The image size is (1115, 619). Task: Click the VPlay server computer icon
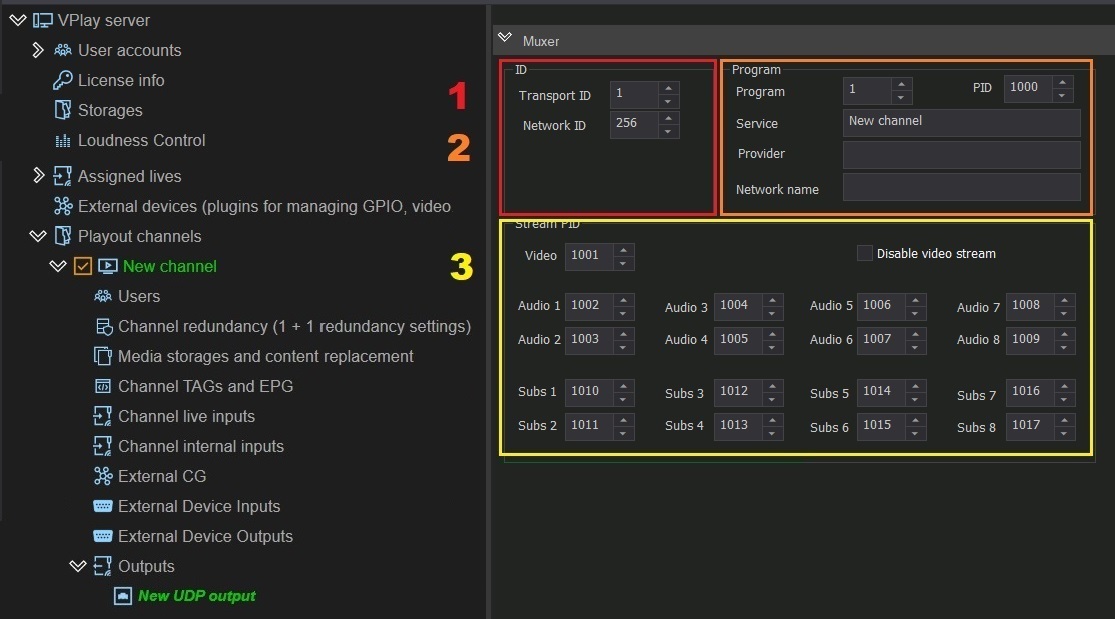point(43,21)
